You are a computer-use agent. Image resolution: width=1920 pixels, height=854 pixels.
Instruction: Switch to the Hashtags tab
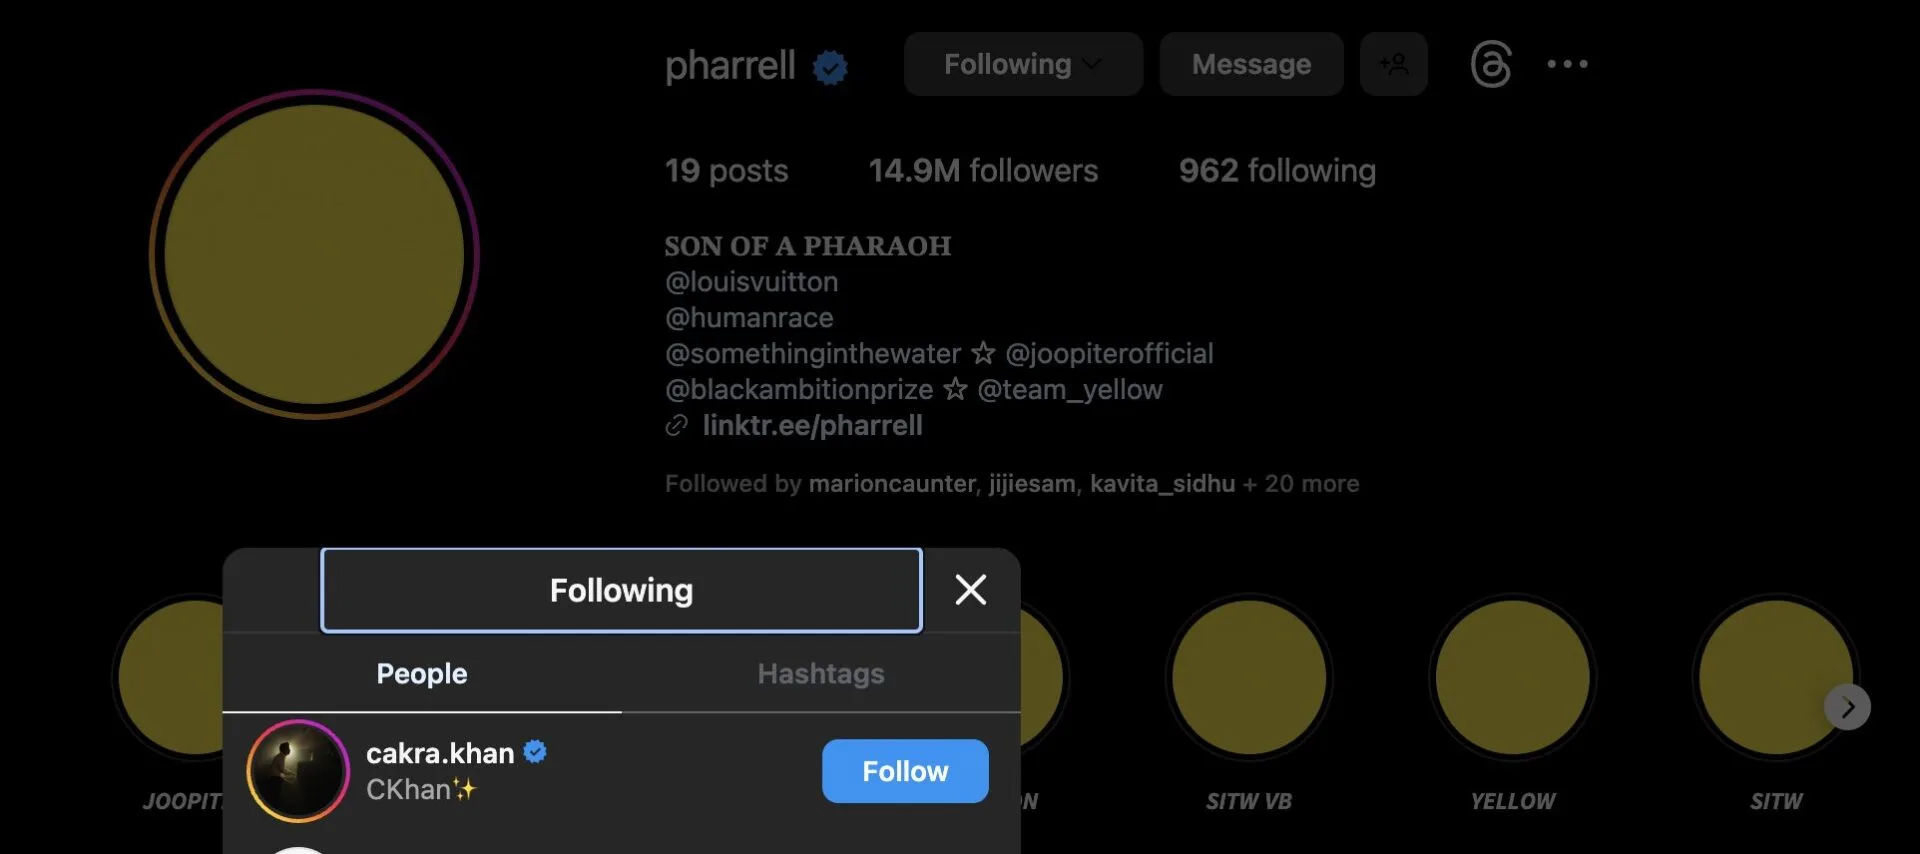click(820, 674)
